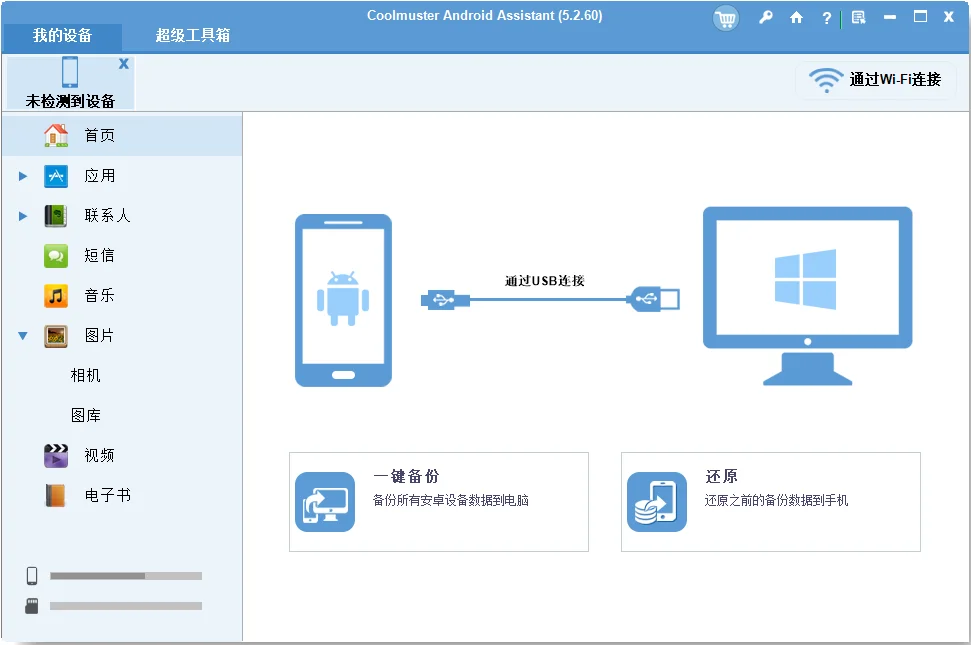Viewport: 971px width, 645px height.
Task: Select the 未检测到设备 device tab
Action: 70,82
